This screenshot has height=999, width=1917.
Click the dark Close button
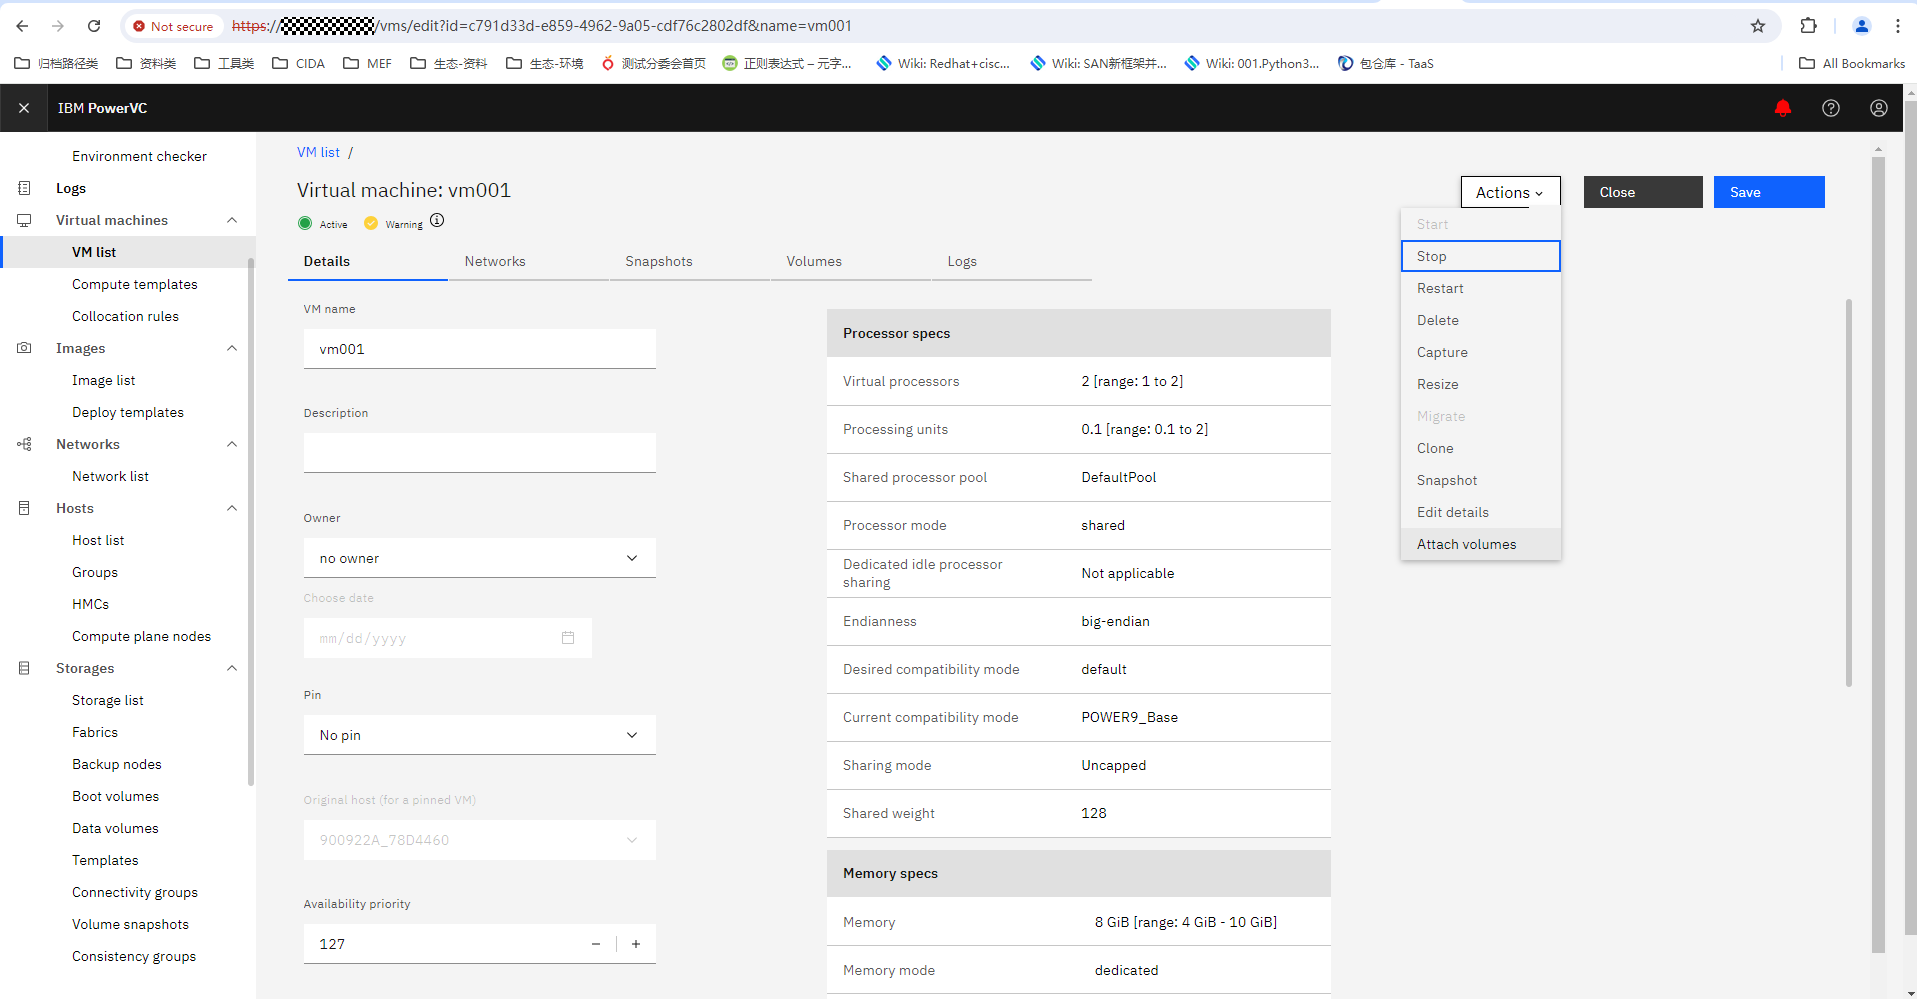click(x=1643, y=192)
